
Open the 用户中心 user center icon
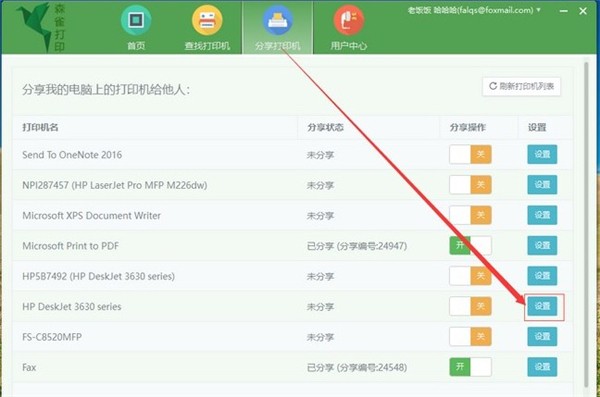pyautogui.click(x=349, y=20)
